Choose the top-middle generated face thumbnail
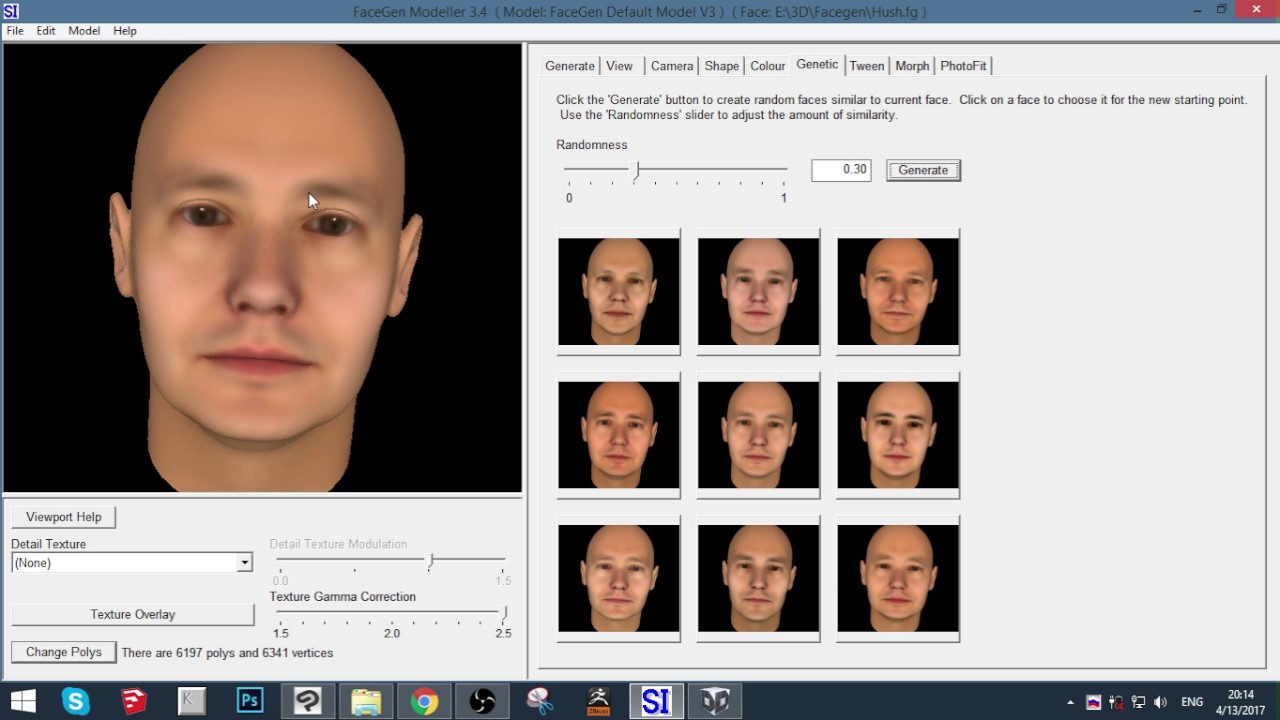The width and height of the screenshot is (1280, 720). point(758,292)
